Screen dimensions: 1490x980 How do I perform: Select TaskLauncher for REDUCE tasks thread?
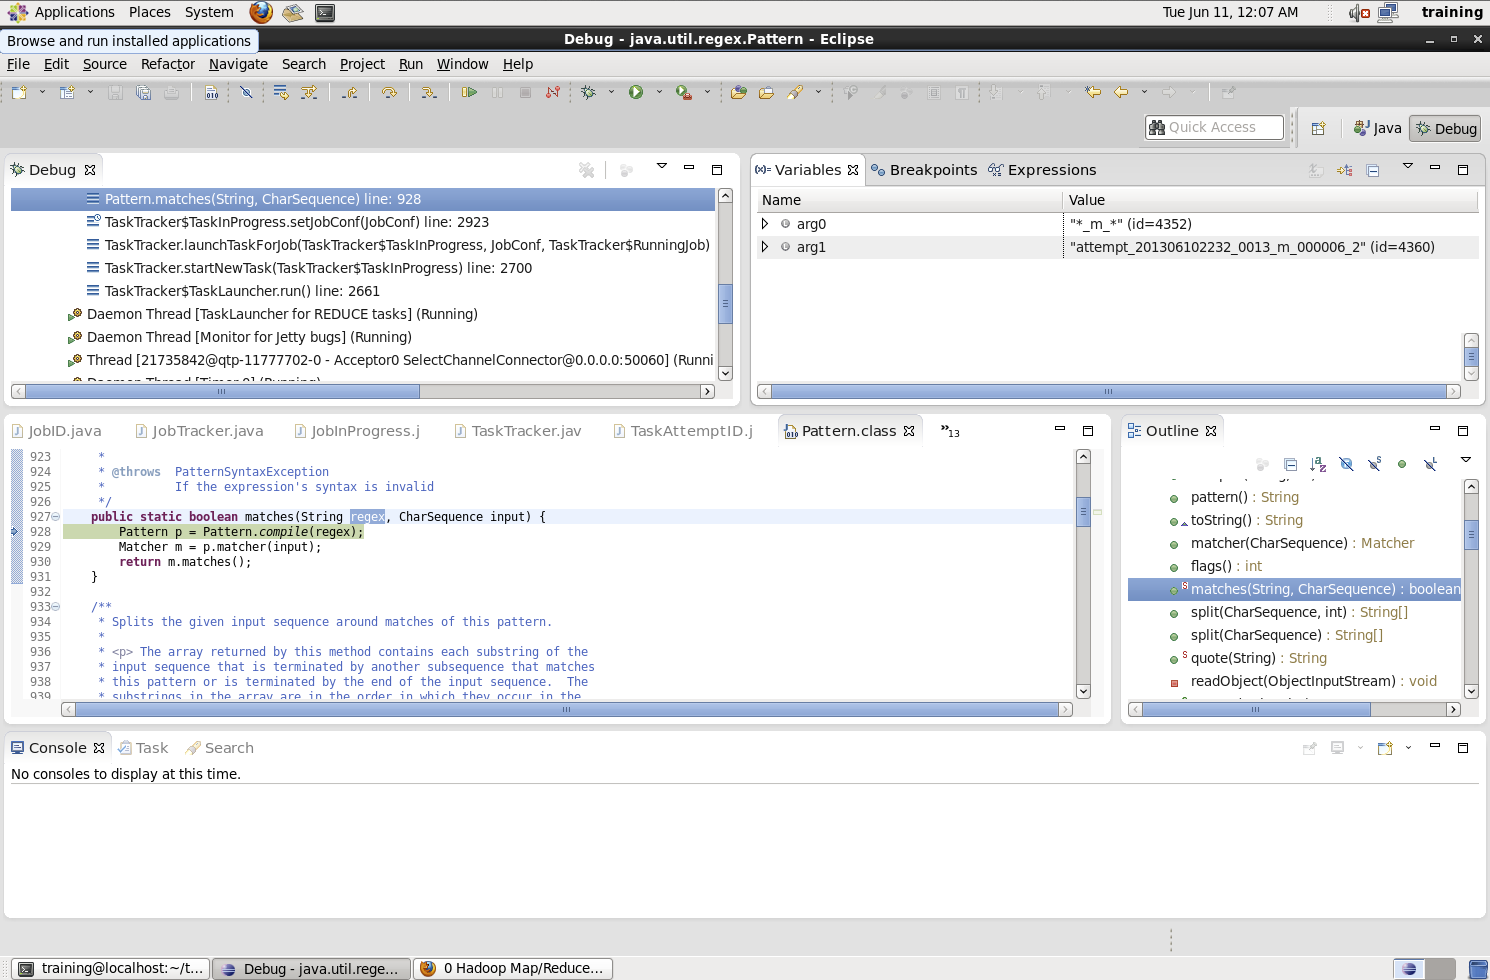pos(282,314)
